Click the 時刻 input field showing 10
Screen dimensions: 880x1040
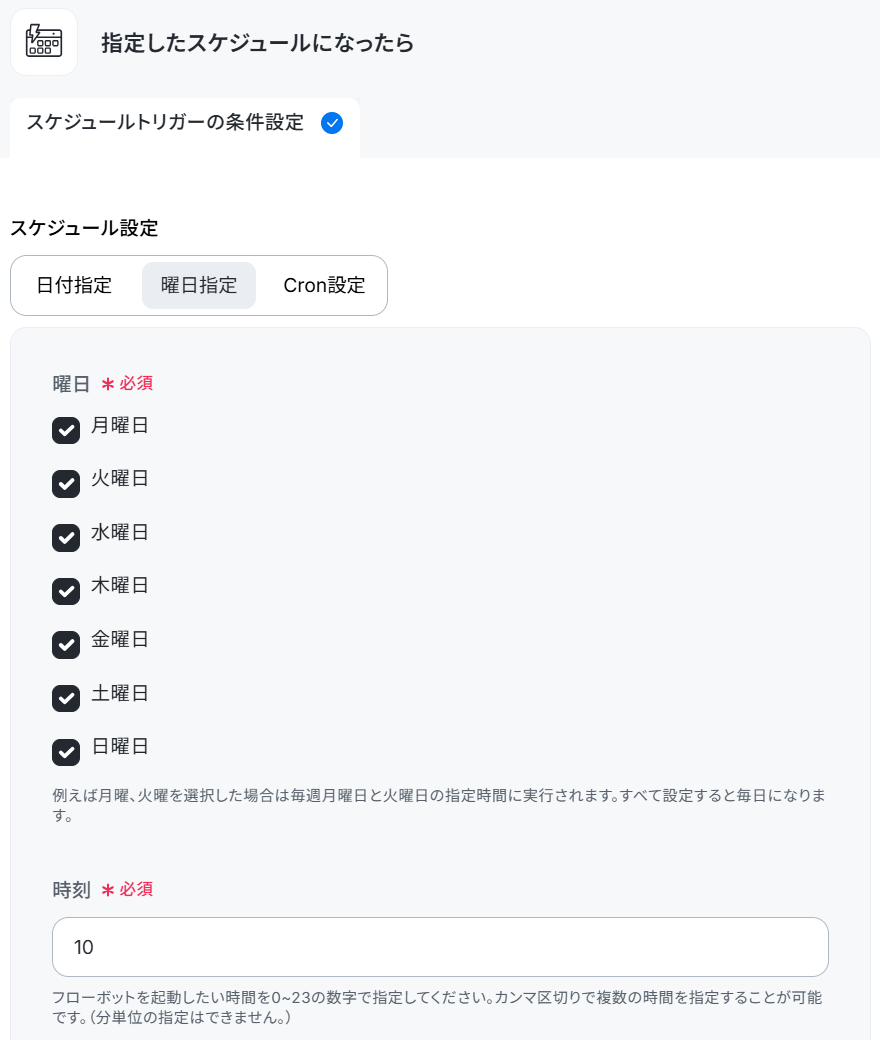440,947
